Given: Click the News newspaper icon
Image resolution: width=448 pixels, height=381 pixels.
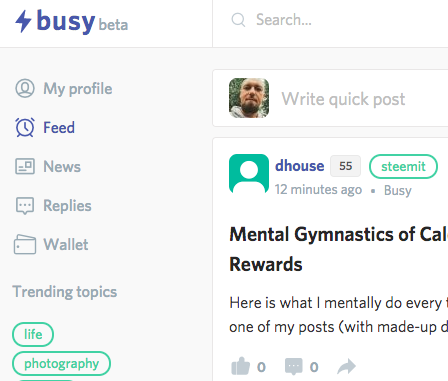Looking at the screenshot, I should tap(25, 166).
